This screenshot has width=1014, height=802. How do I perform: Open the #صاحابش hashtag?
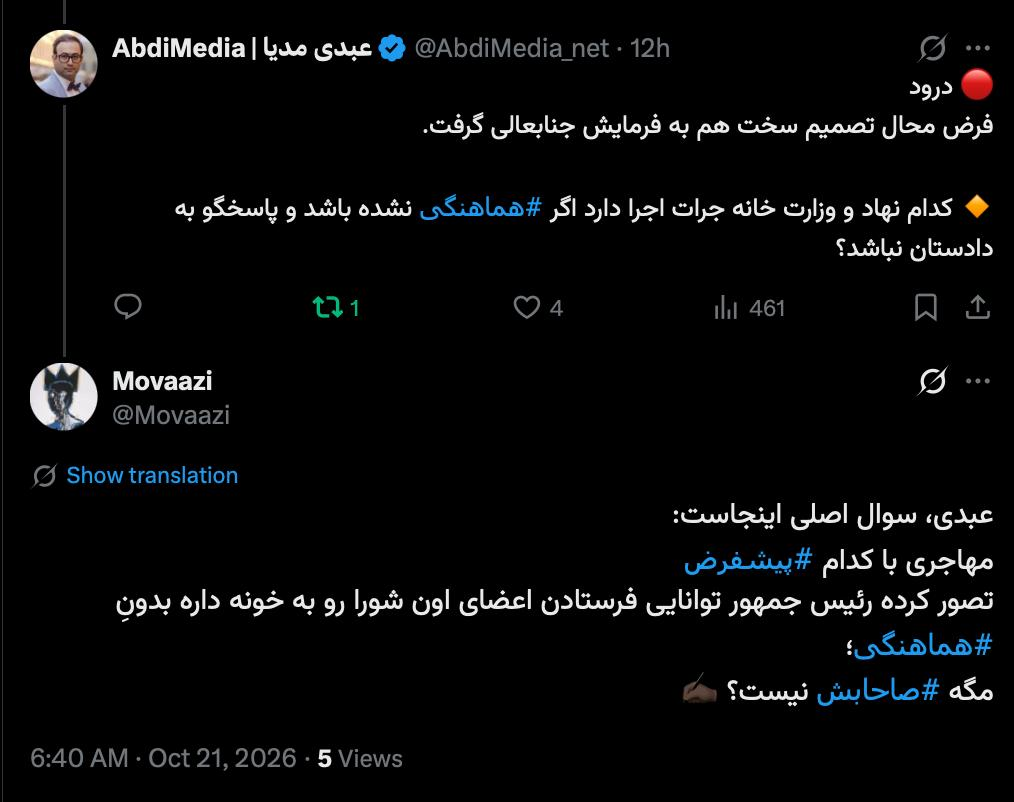(x=878, y=691)
